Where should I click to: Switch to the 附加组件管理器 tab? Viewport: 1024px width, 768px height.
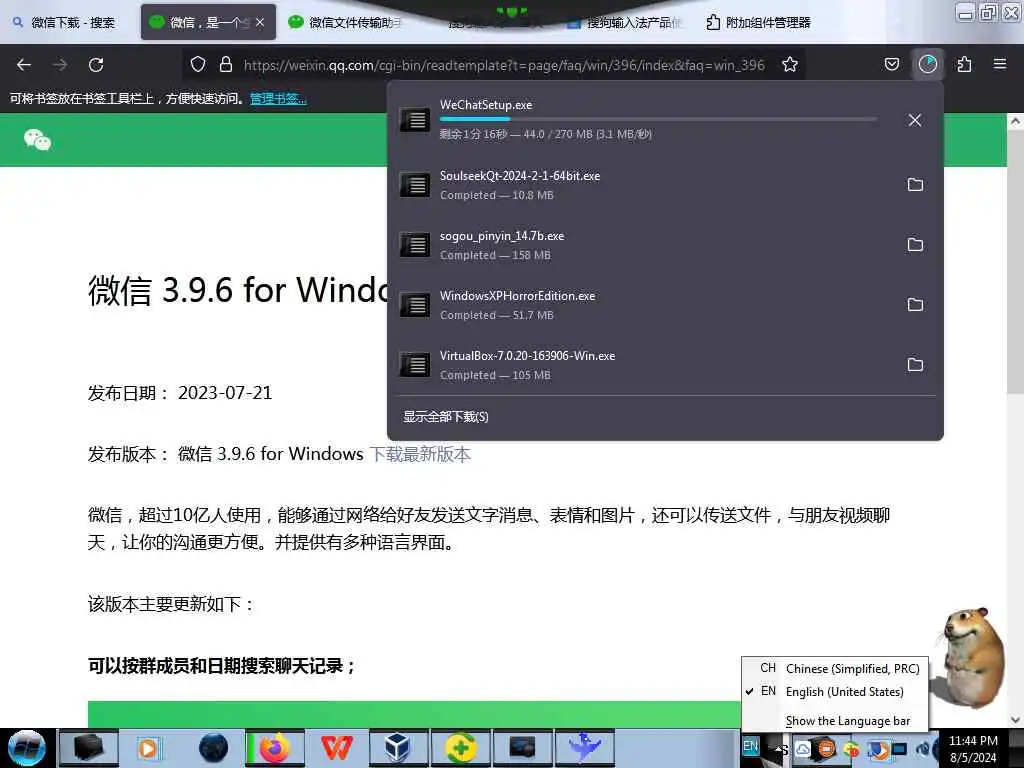tap(759, 22)
